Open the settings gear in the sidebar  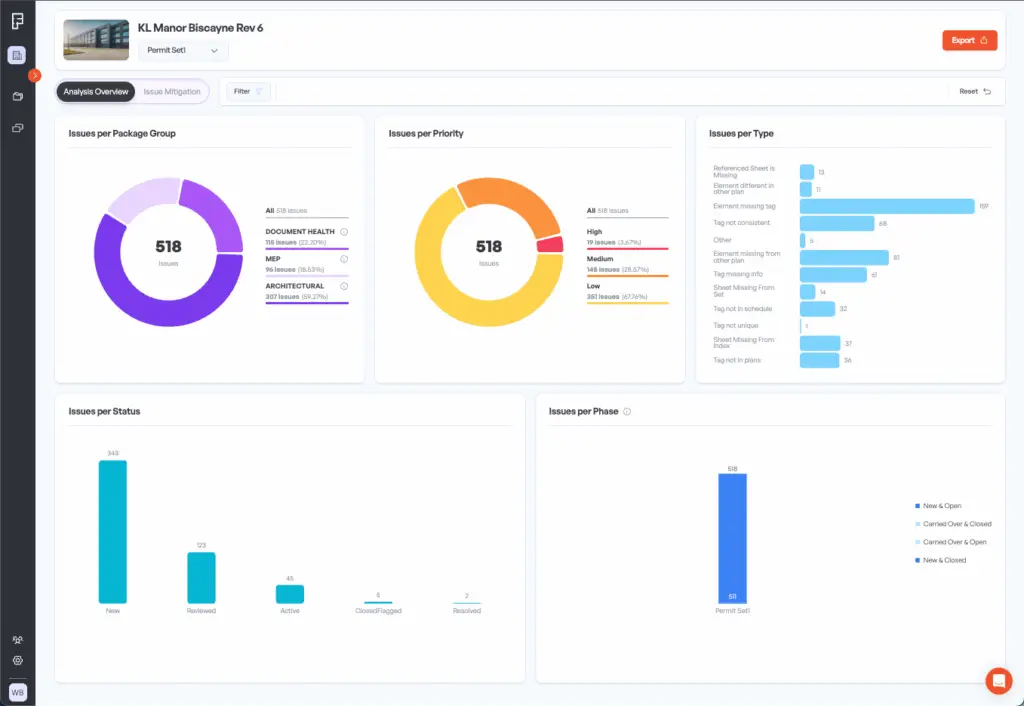coord(16,660)
